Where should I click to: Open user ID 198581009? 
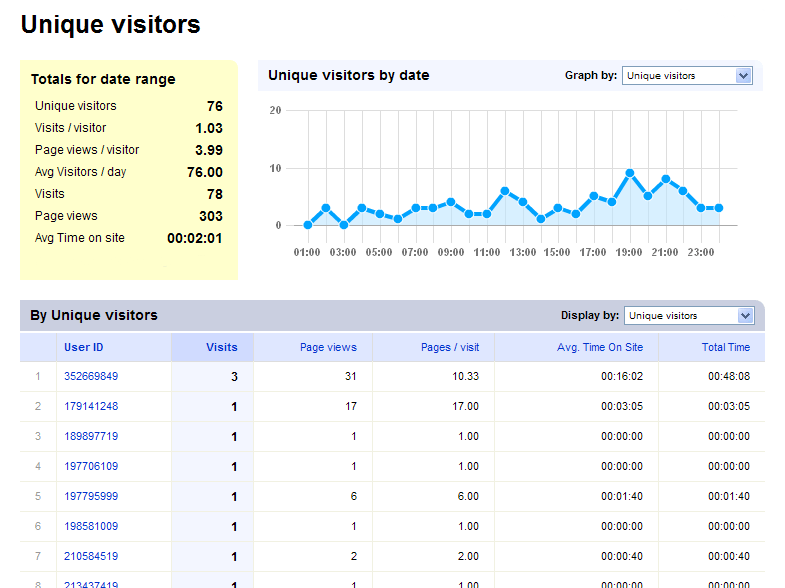[x=91, y=527]
